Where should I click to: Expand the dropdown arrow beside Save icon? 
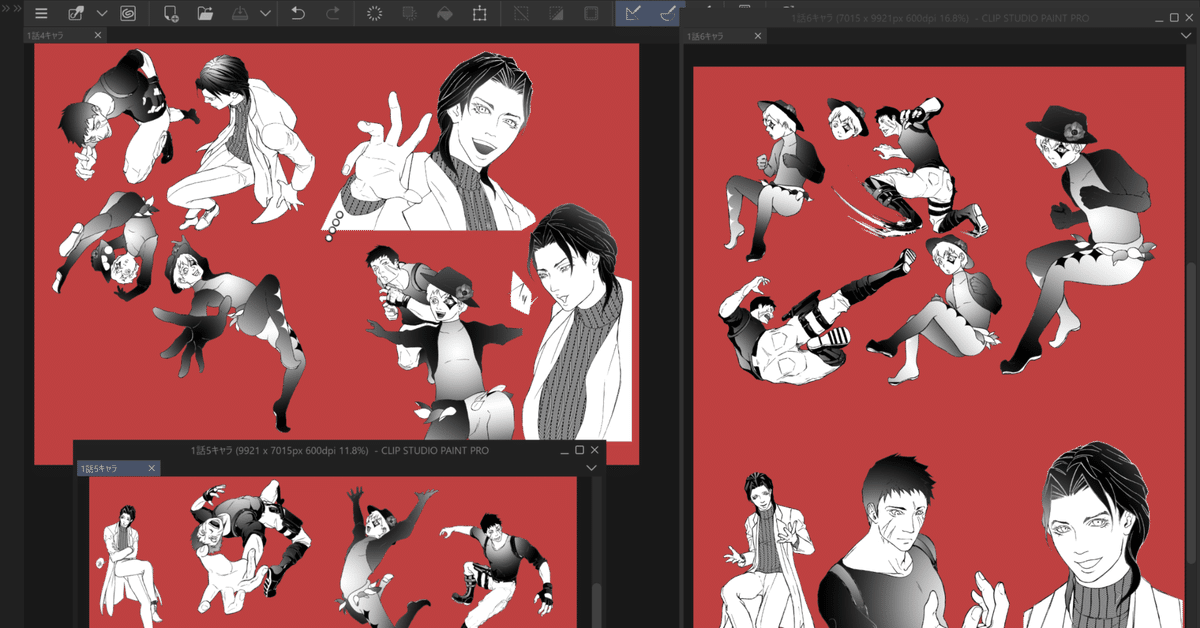click(x=265, y=14)
